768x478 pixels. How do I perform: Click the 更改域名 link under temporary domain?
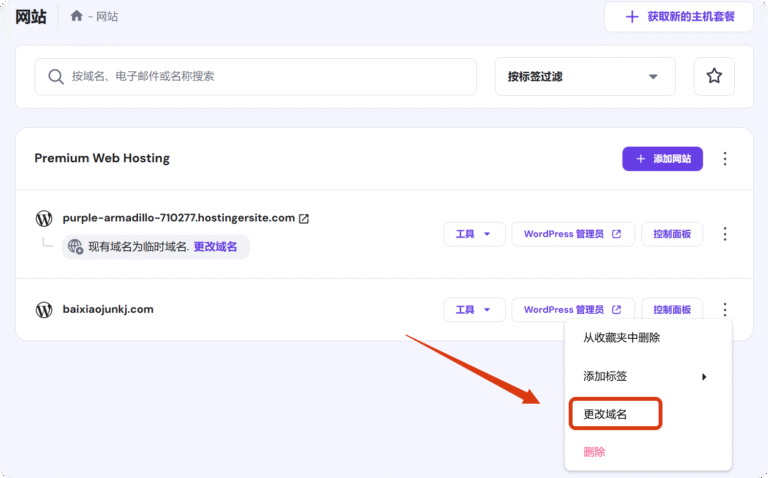215,247
